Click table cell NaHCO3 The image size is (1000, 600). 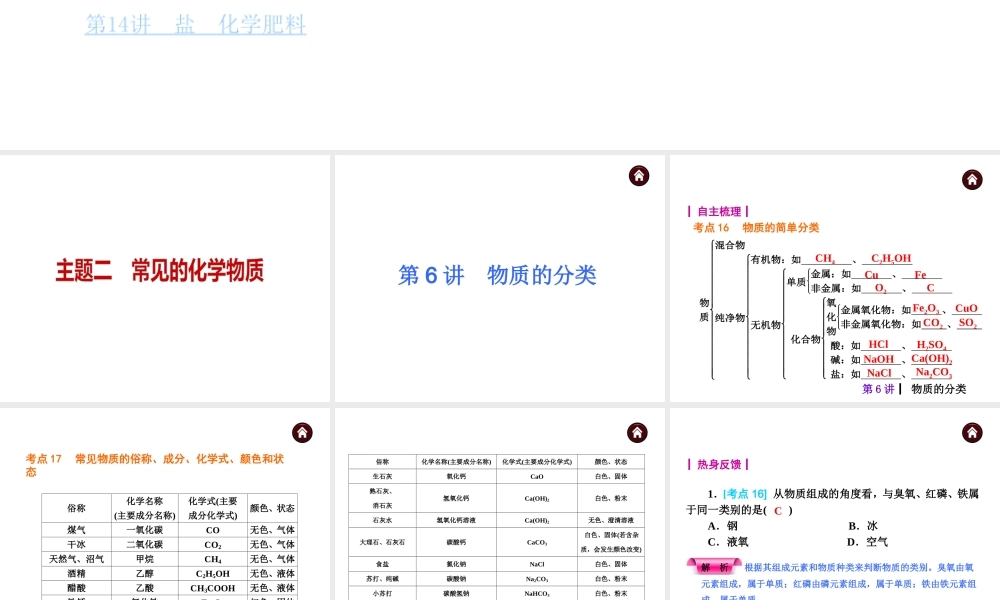point(536,594)
